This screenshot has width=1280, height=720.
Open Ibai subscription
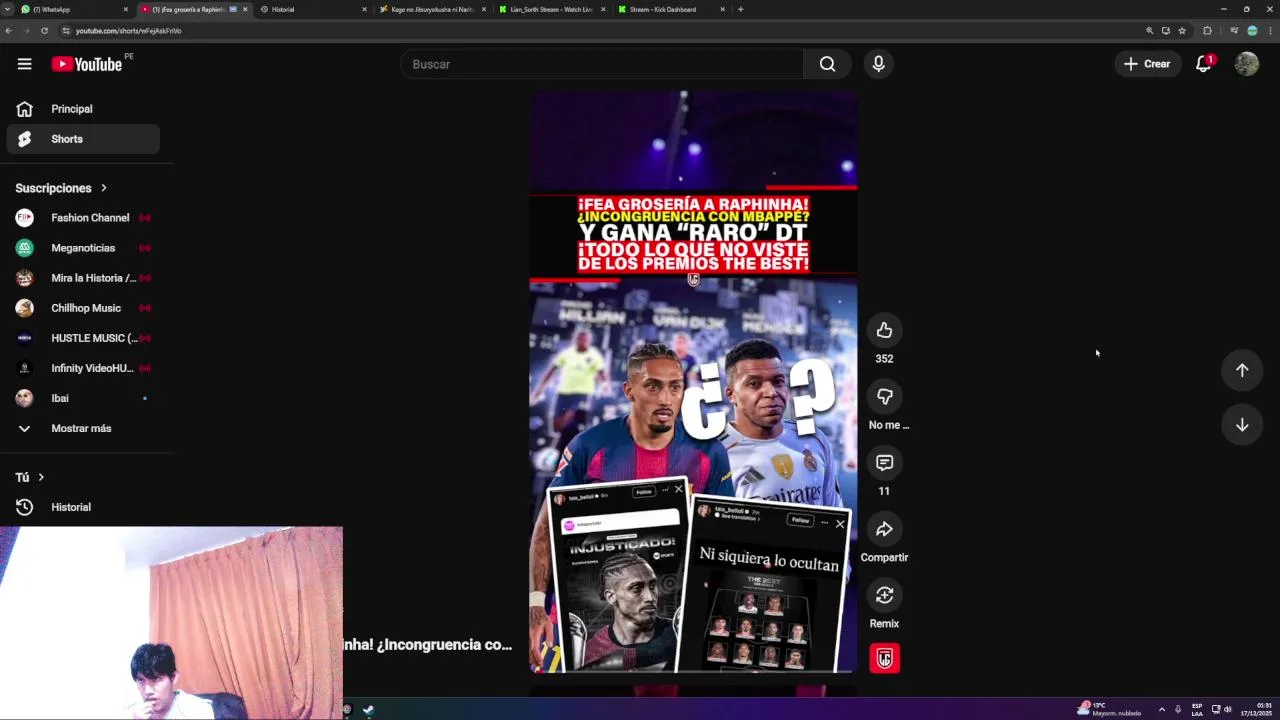tap(83, 398)
